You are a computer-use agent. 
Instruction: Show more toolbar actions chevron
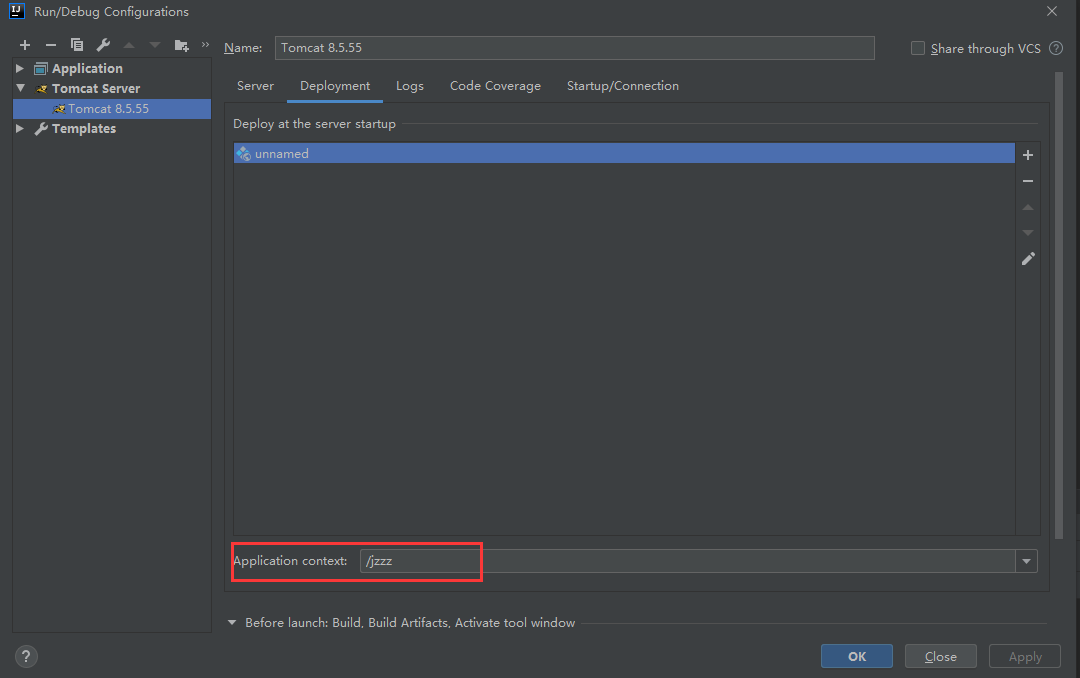point(205,45)
